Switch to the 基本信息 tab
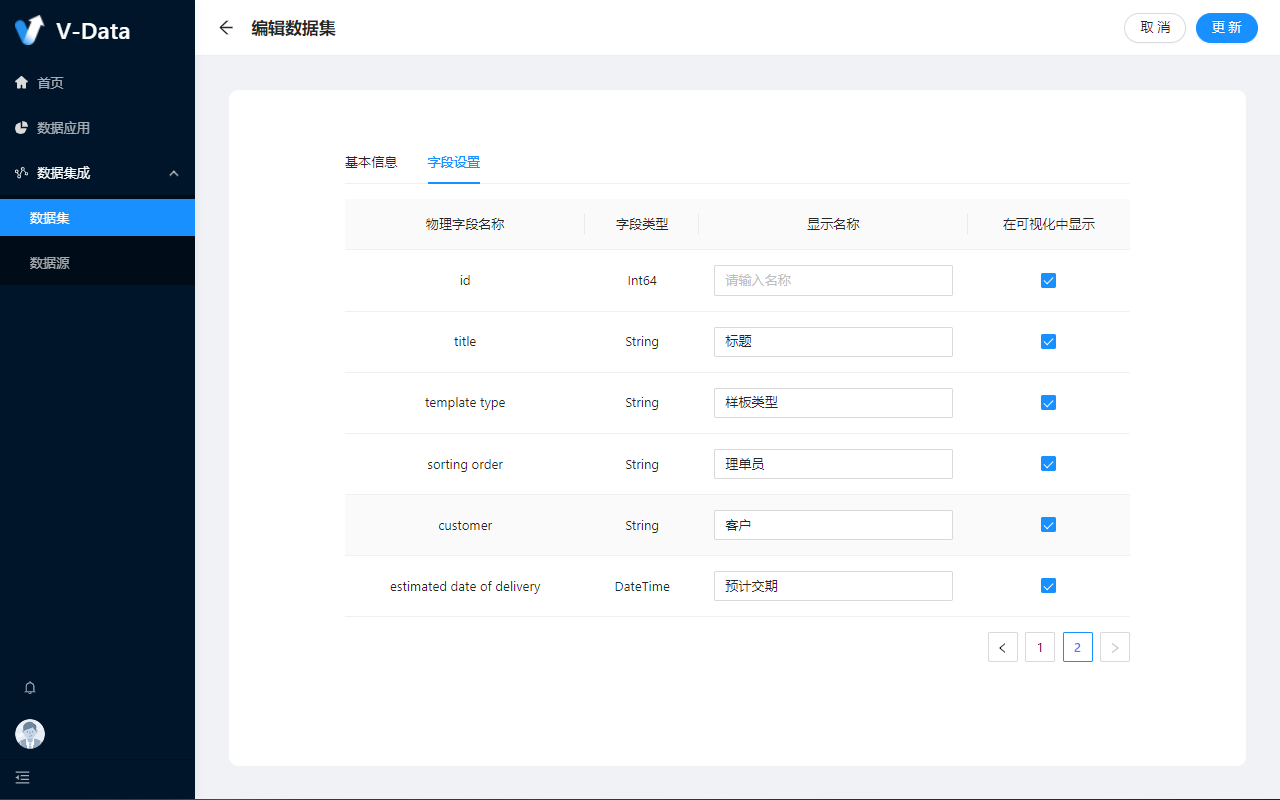This screenshot has width=1280, height=800. pyautogui.click(x=371, y=162)
